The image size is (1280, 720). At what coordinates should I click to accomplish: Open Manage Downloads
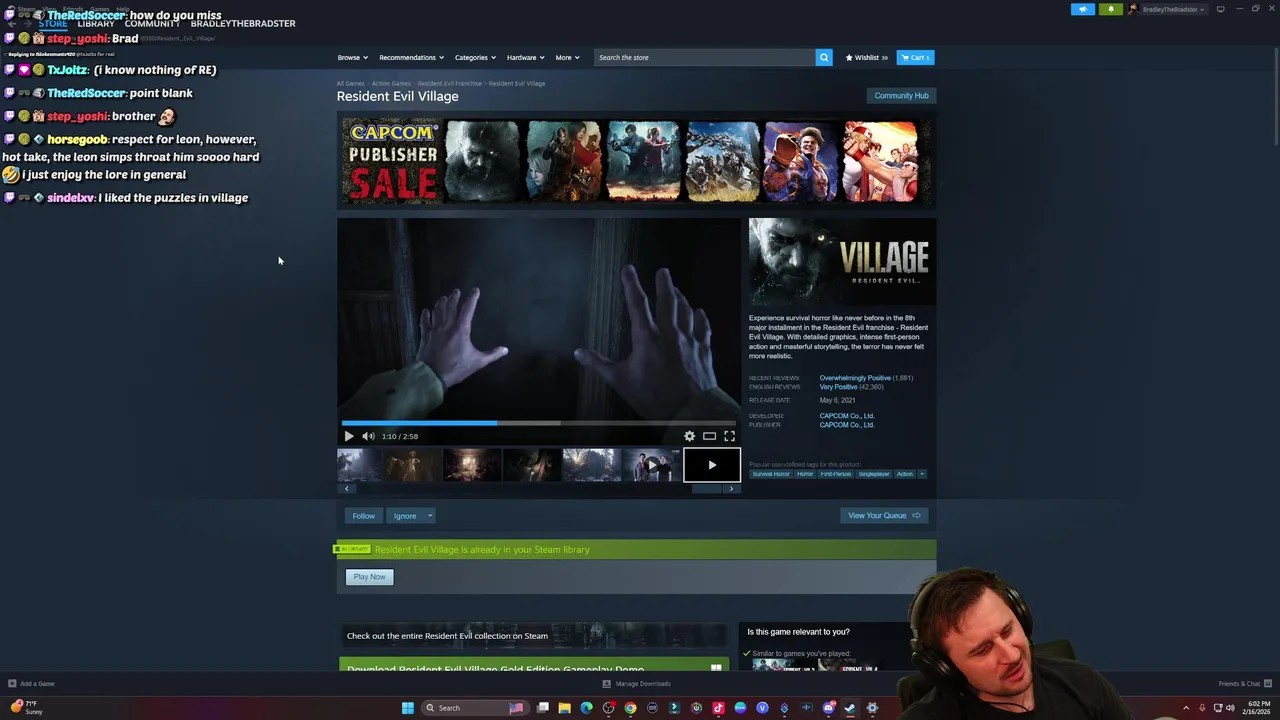[637, 684]
